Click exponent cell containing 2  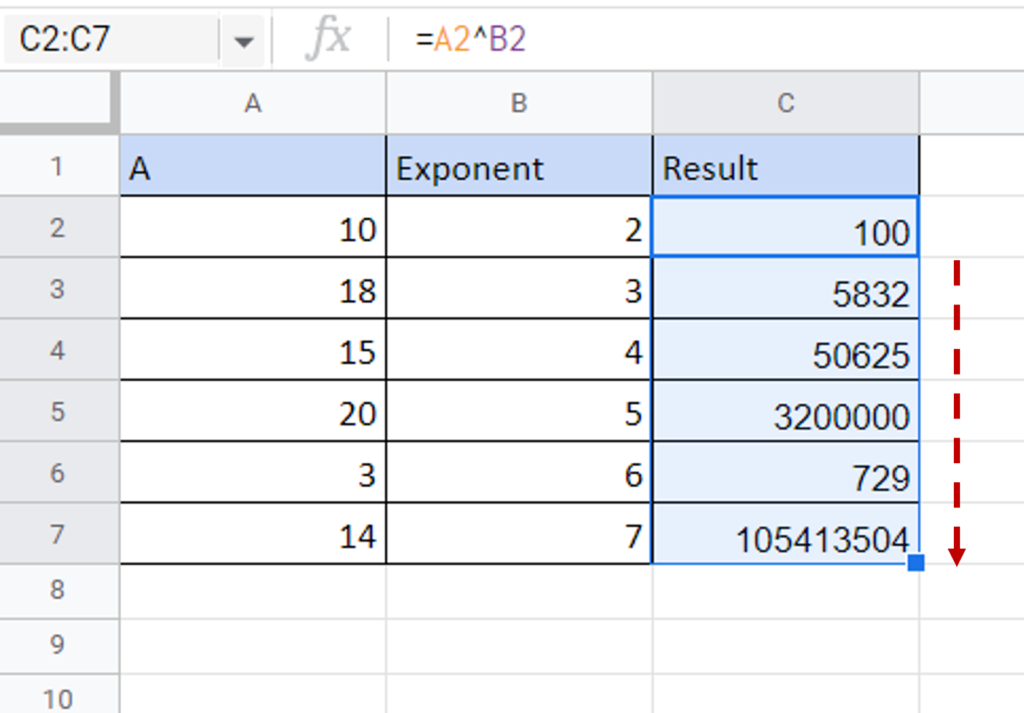coord(519,227)
